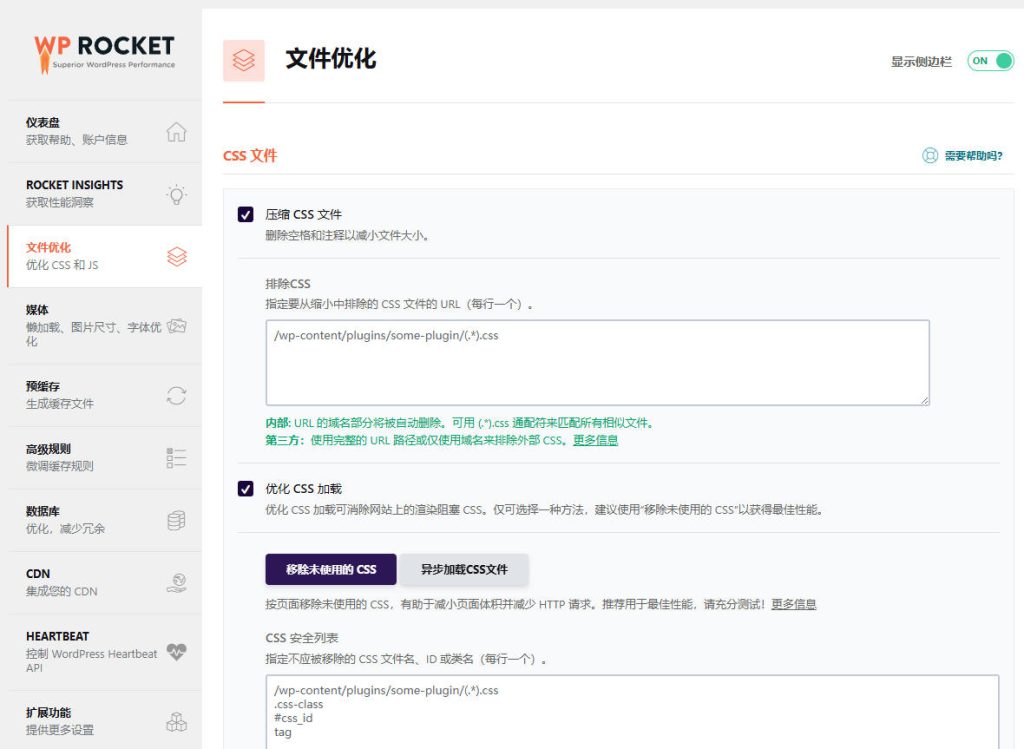The width and height of the screenshot is (1024, 749).
Task: Click the preload cache refresh icon
Action: (176, 395)
